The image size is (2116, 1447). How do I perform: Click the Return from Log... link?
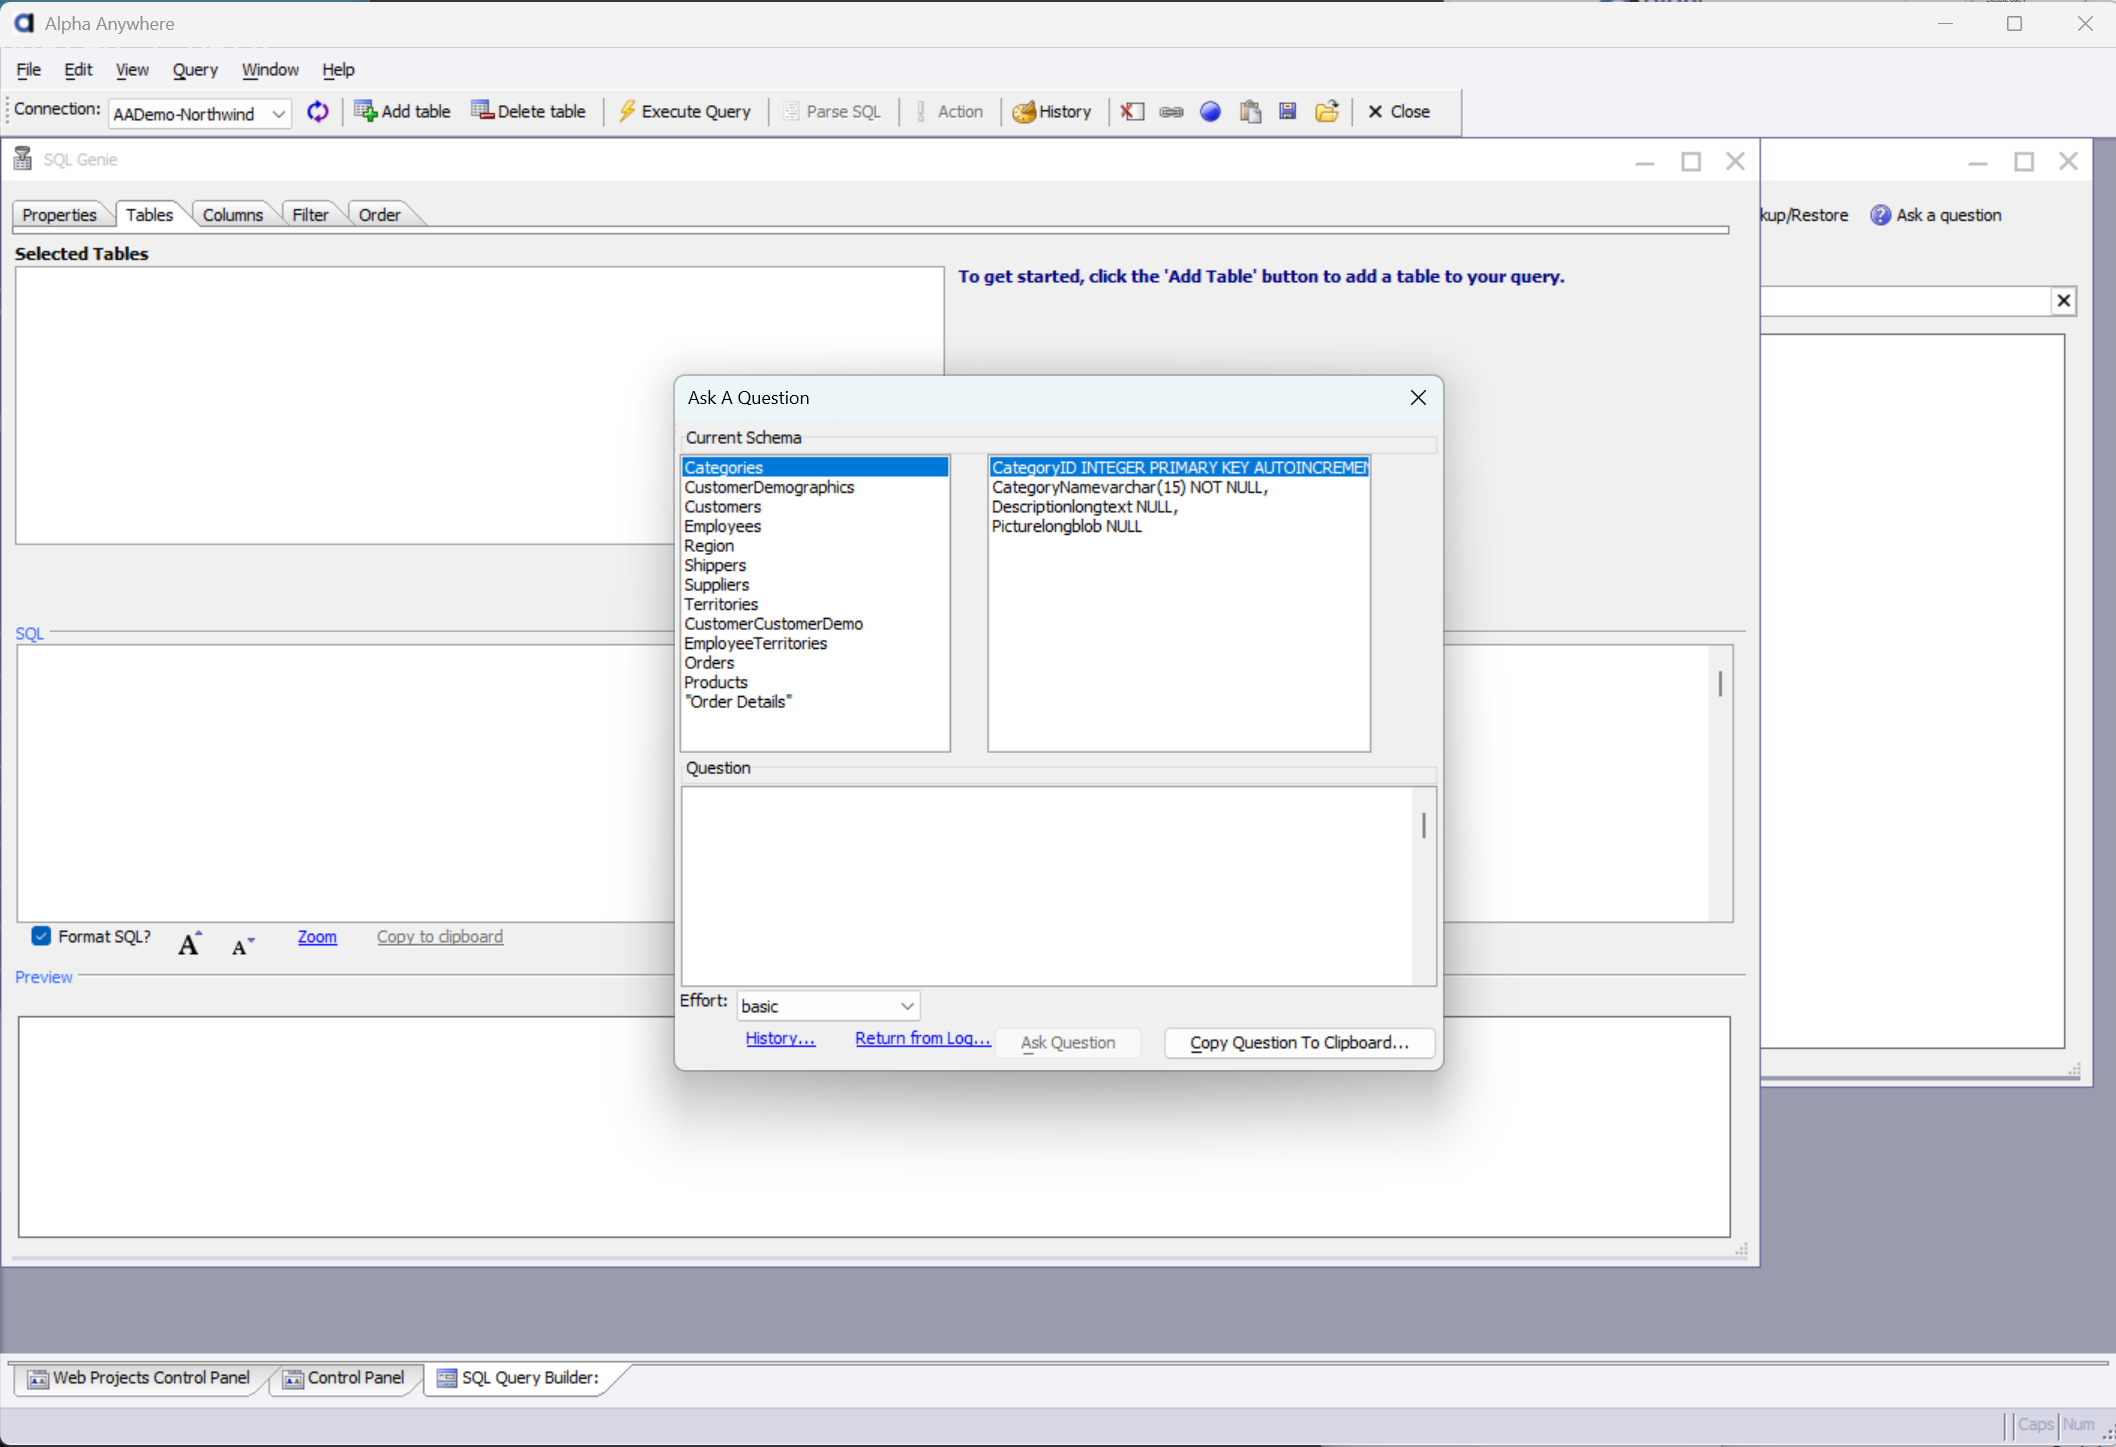(923, 1038)
